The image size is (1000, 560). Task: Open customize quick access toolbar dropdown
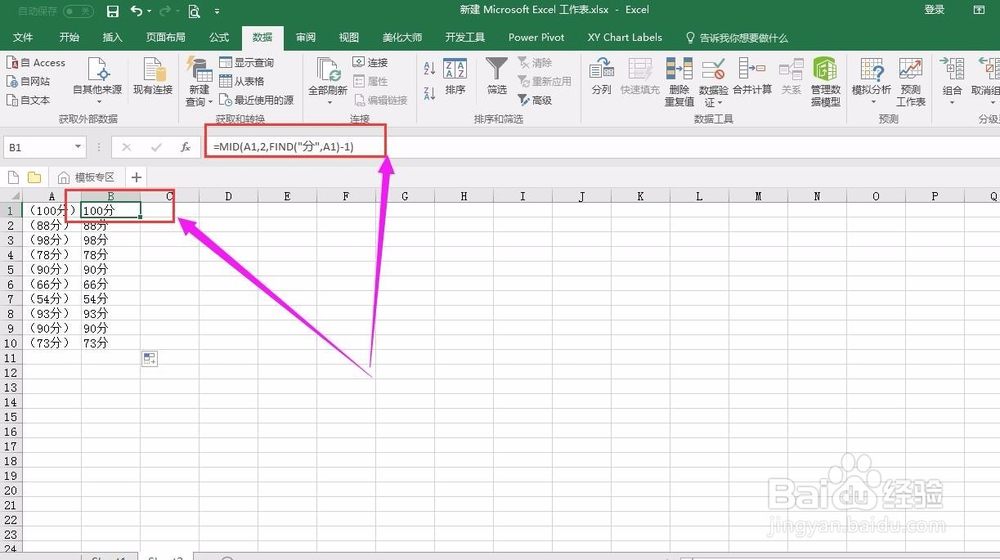(217, 11)
